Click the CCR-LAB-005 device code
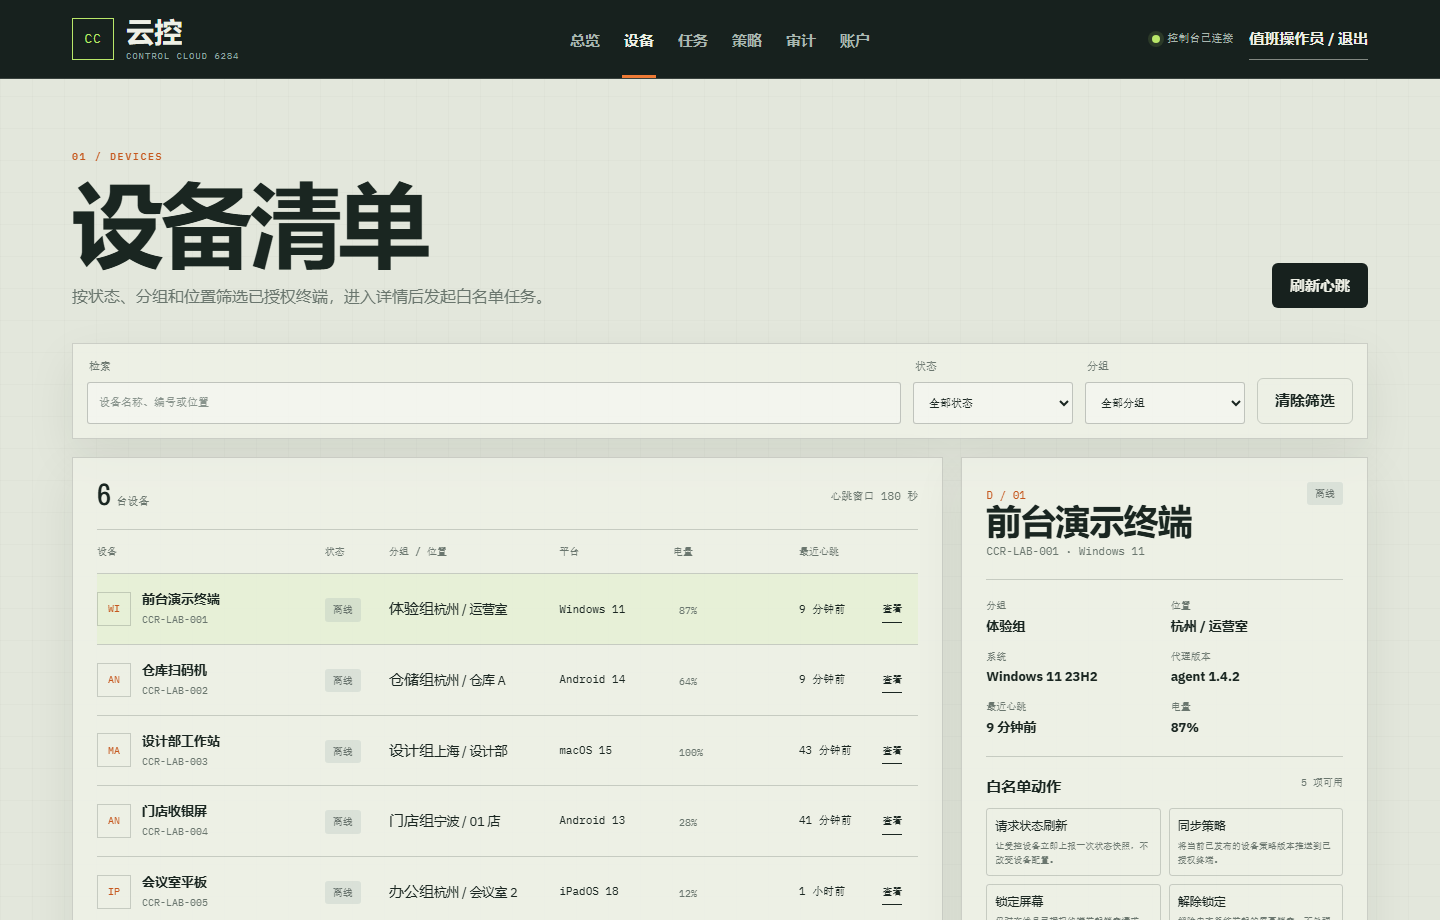 tap(175, 903)
